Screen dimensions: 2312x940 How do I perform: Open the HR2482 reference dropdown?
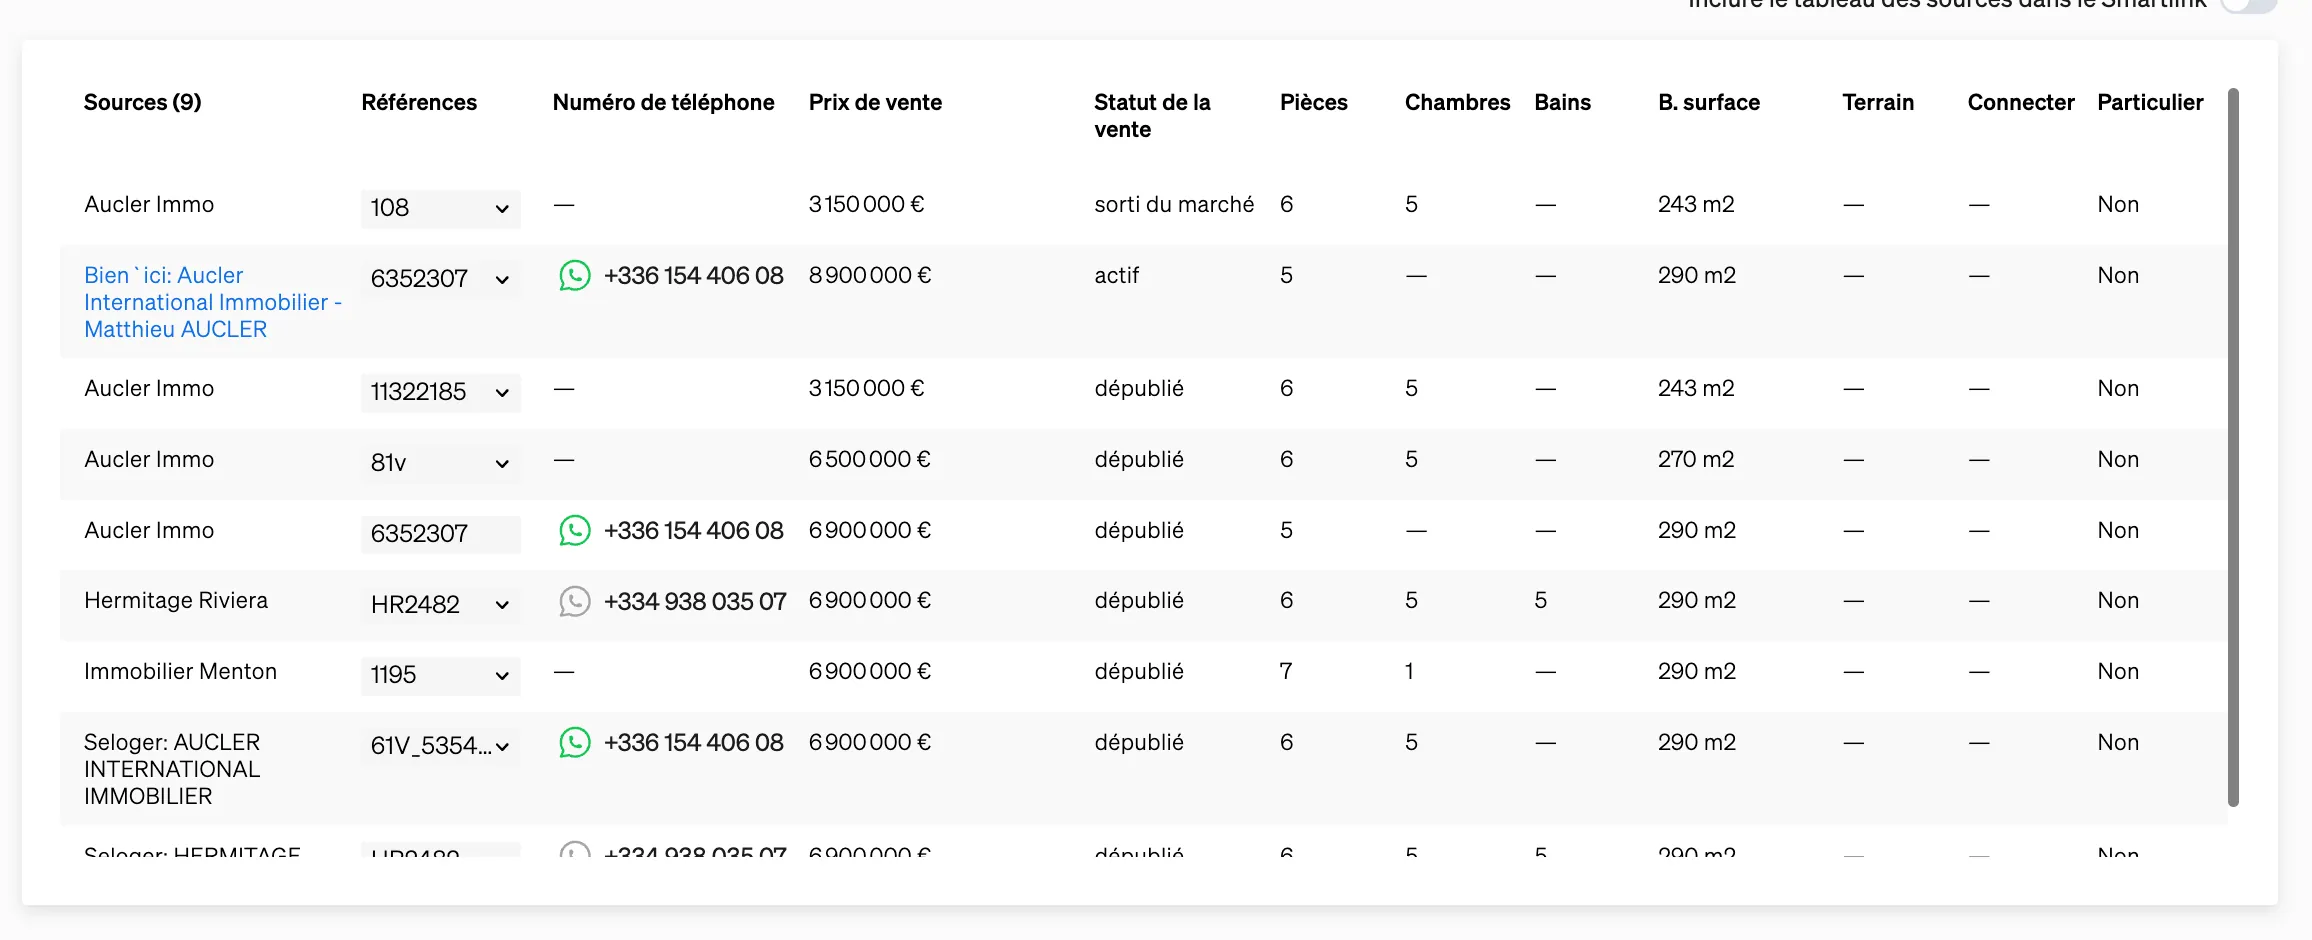pyautogui.click(x=441, y=605)
